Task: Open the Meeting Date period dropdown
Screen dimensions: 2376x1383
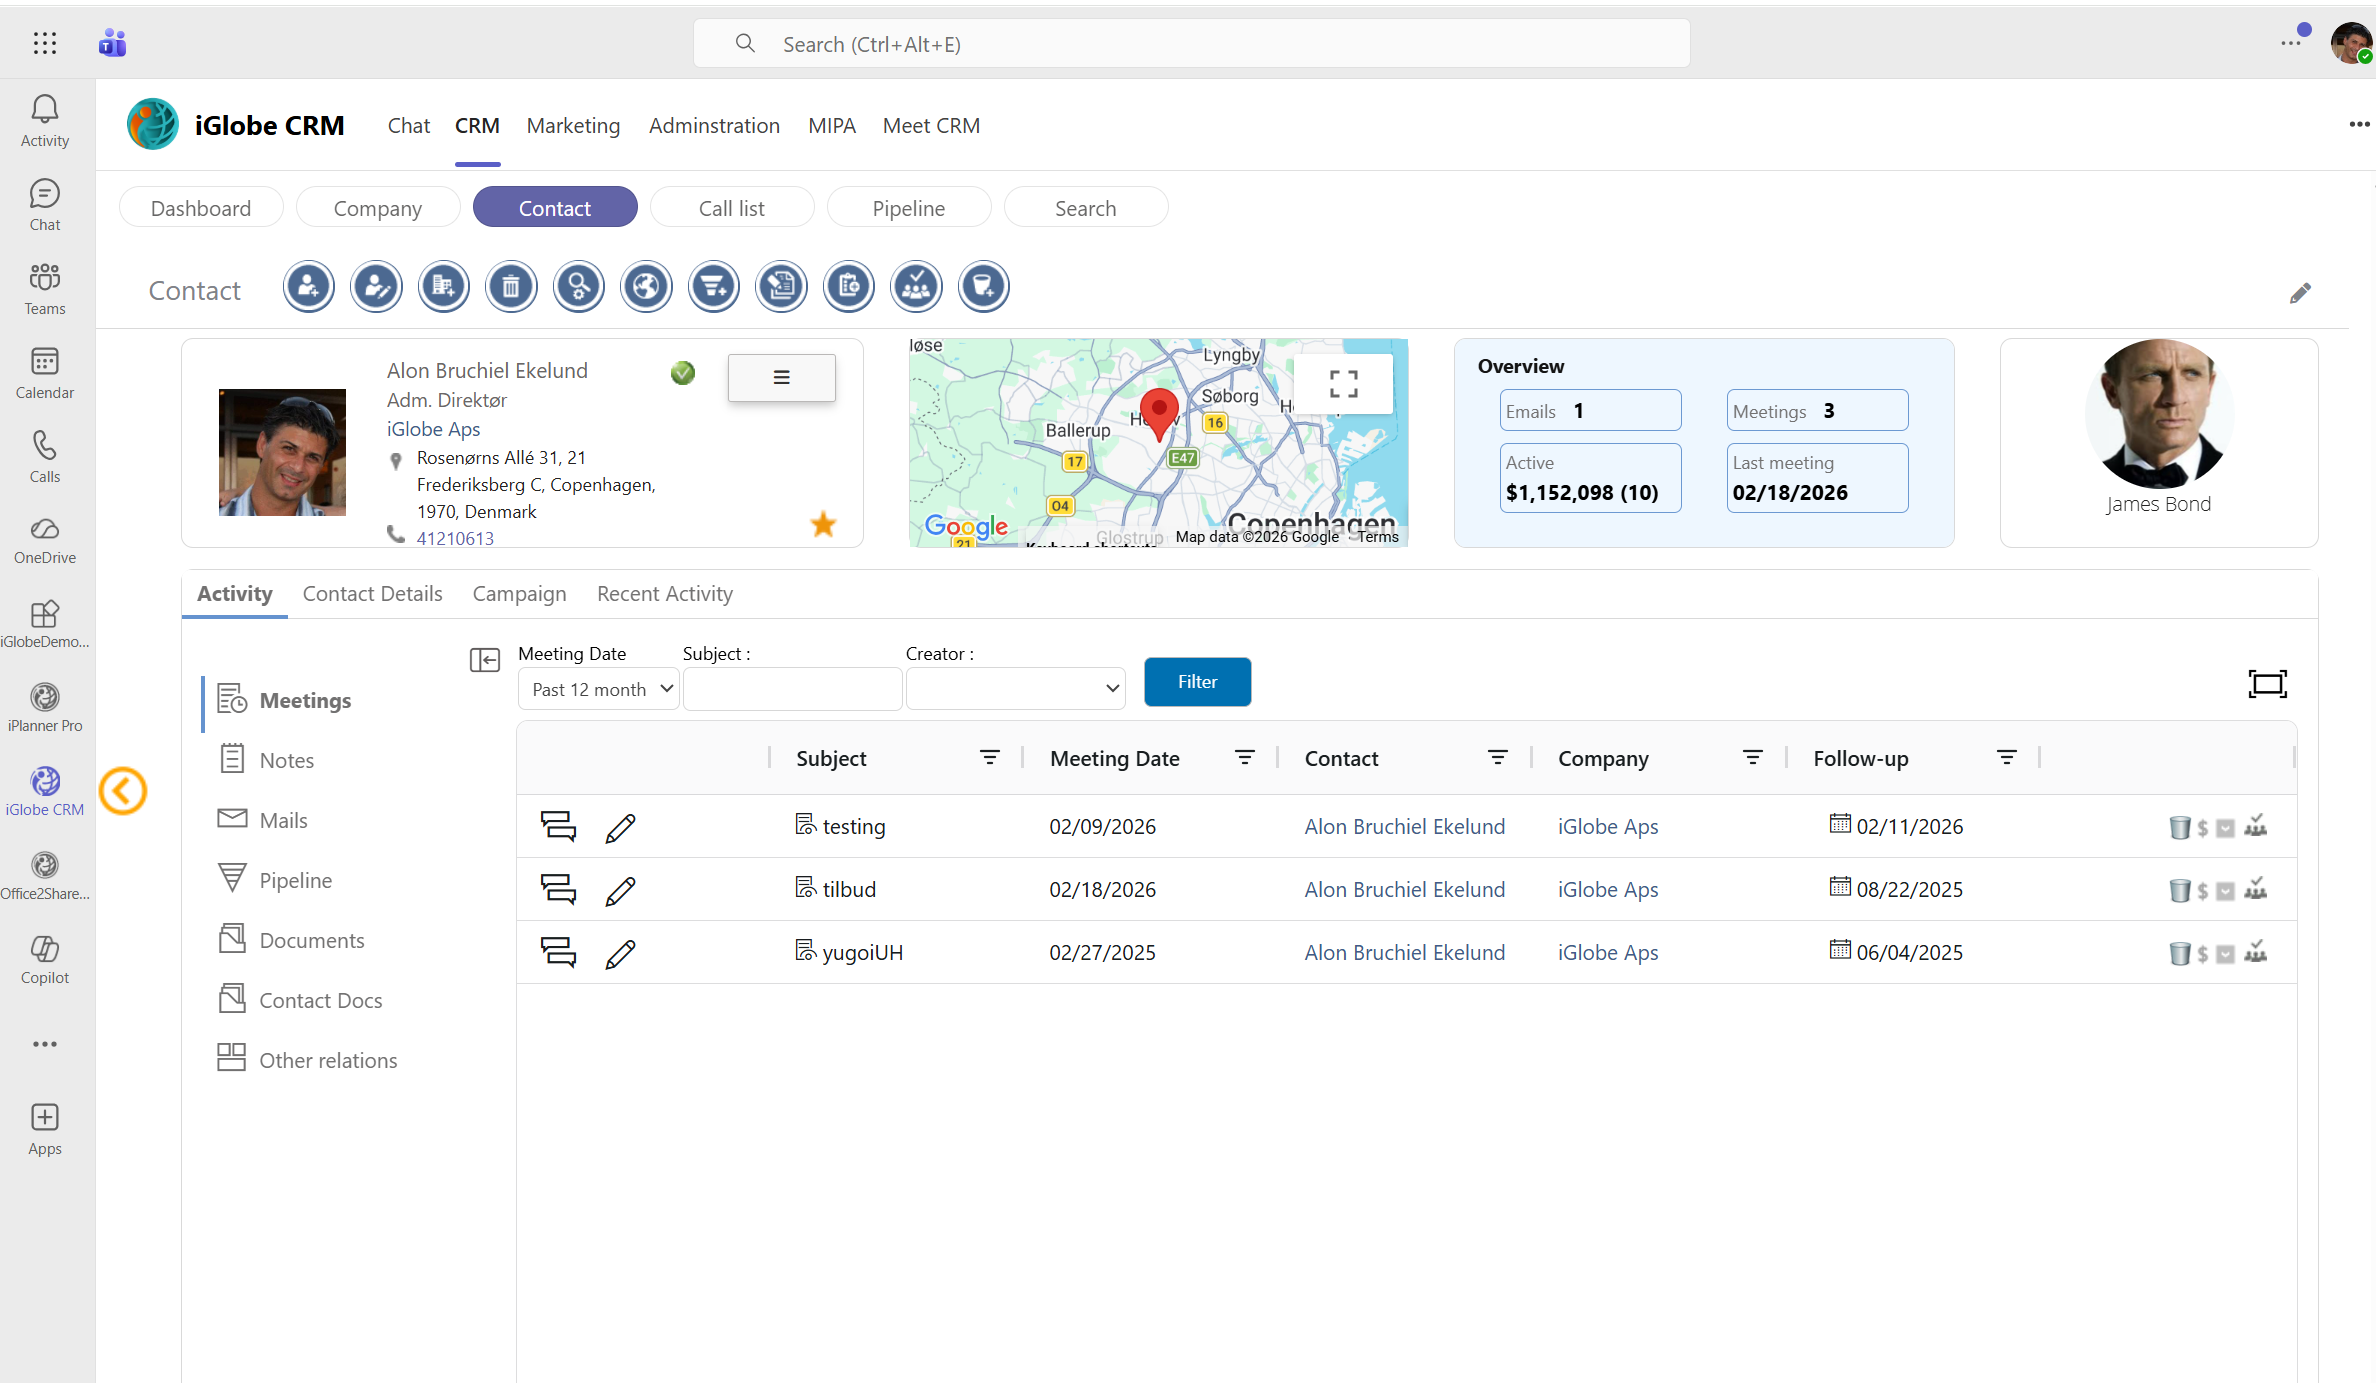Action: click(x=599, y=689)
